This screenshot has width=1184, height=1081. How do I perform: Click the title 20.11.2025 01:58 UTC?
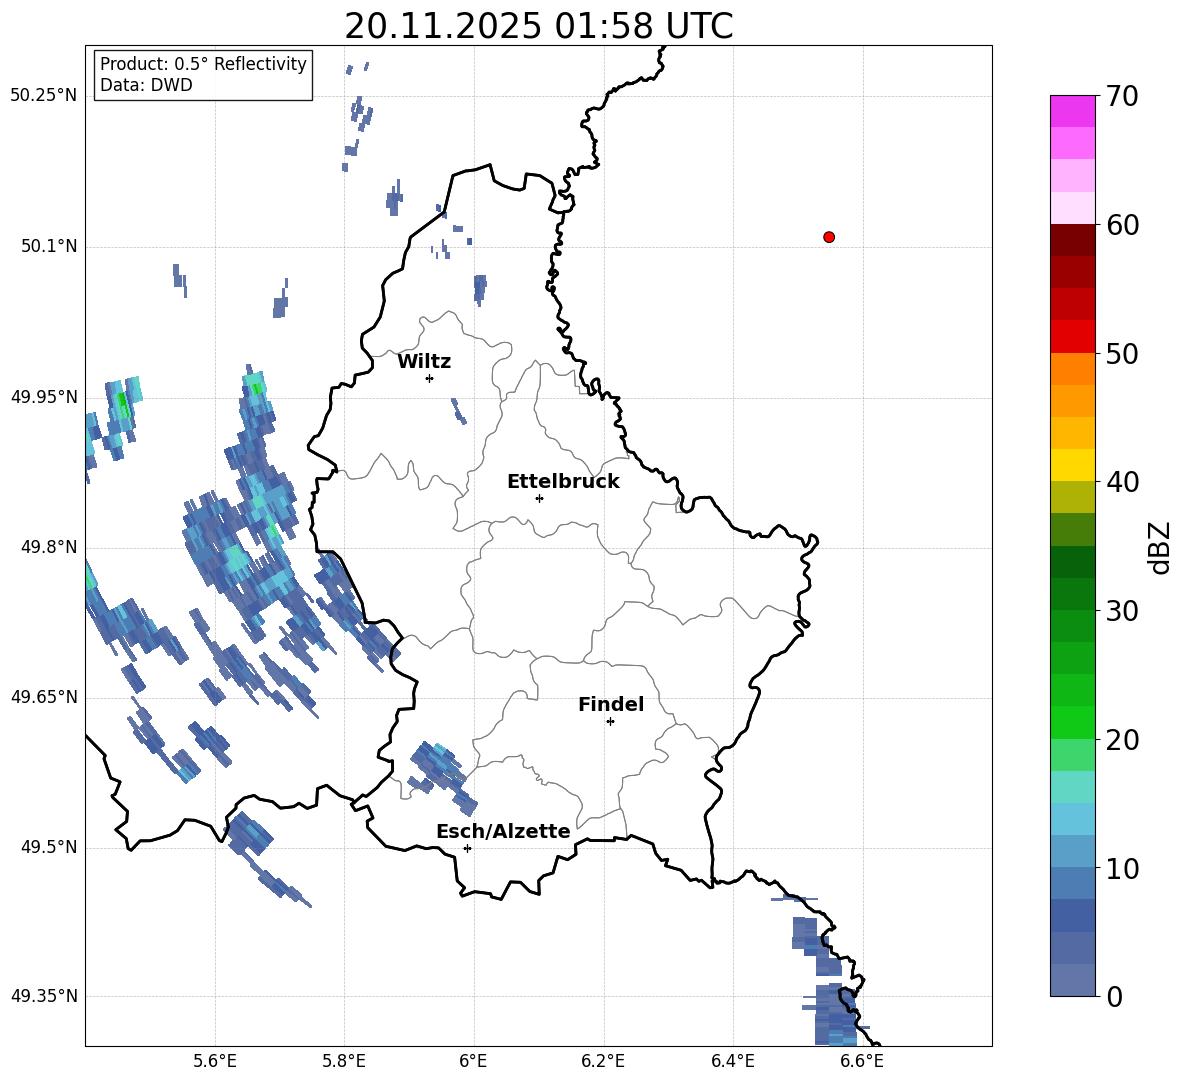pyautogui.click(x=539, y=26)
